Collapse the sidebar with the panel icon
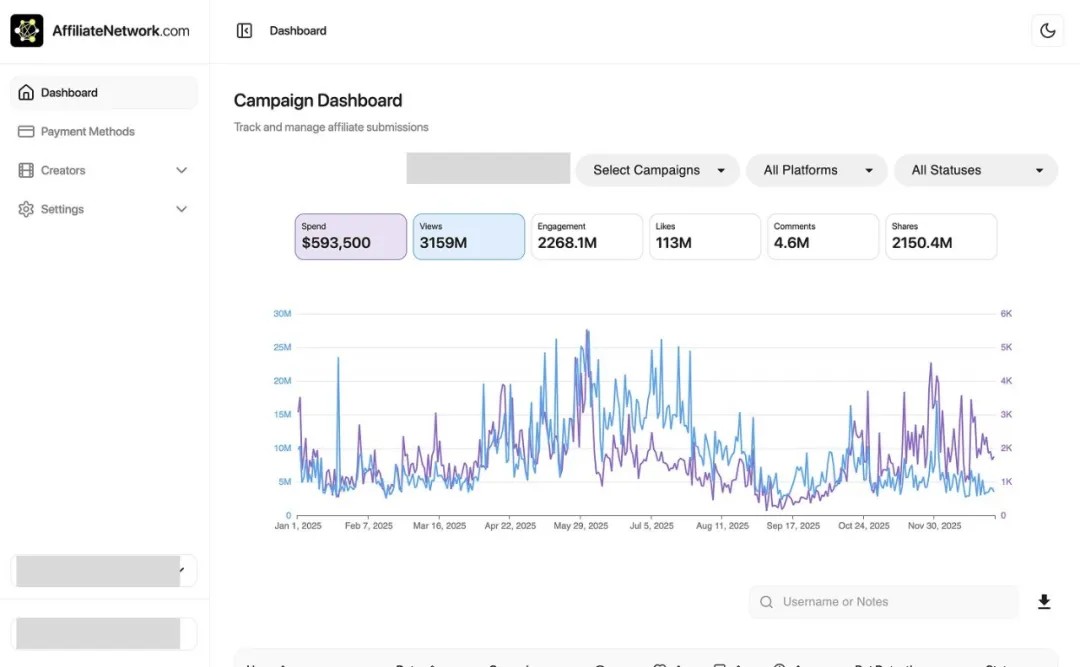Image resolution: width=1080 pixels, height=667 pixels. (244, 31)
